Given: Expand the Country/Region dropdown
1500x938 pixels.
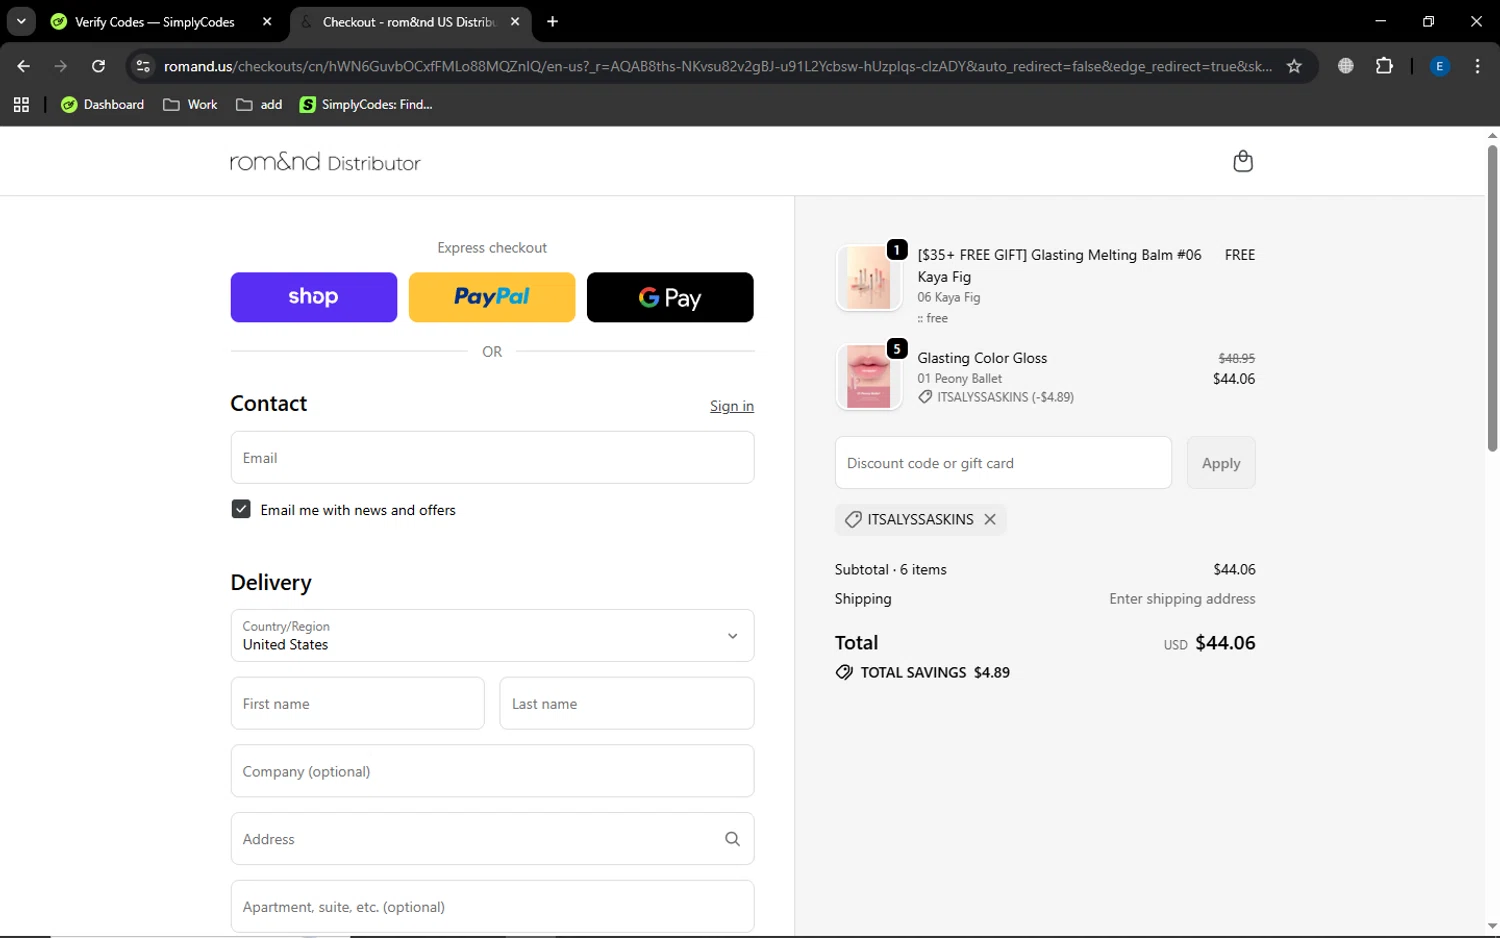Looking at the screenshot, I should tap(492, 636).
